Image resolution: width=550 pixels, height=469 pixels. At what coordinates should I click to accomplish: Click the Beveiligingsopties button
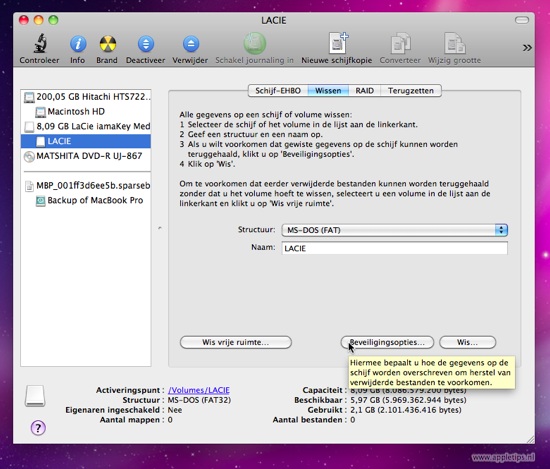point(387,342)
